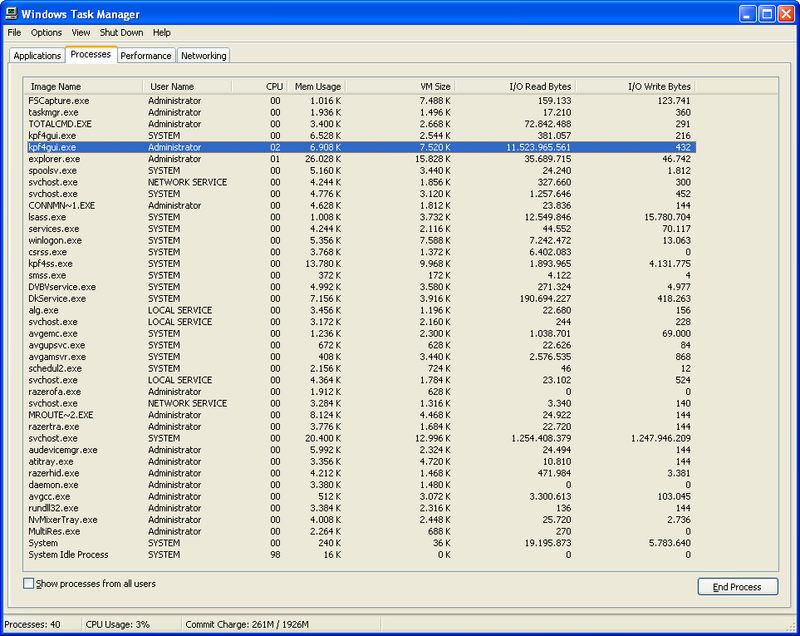Select the spoolsv.exe process
The image size is (800, 636).
coord(361,171)
